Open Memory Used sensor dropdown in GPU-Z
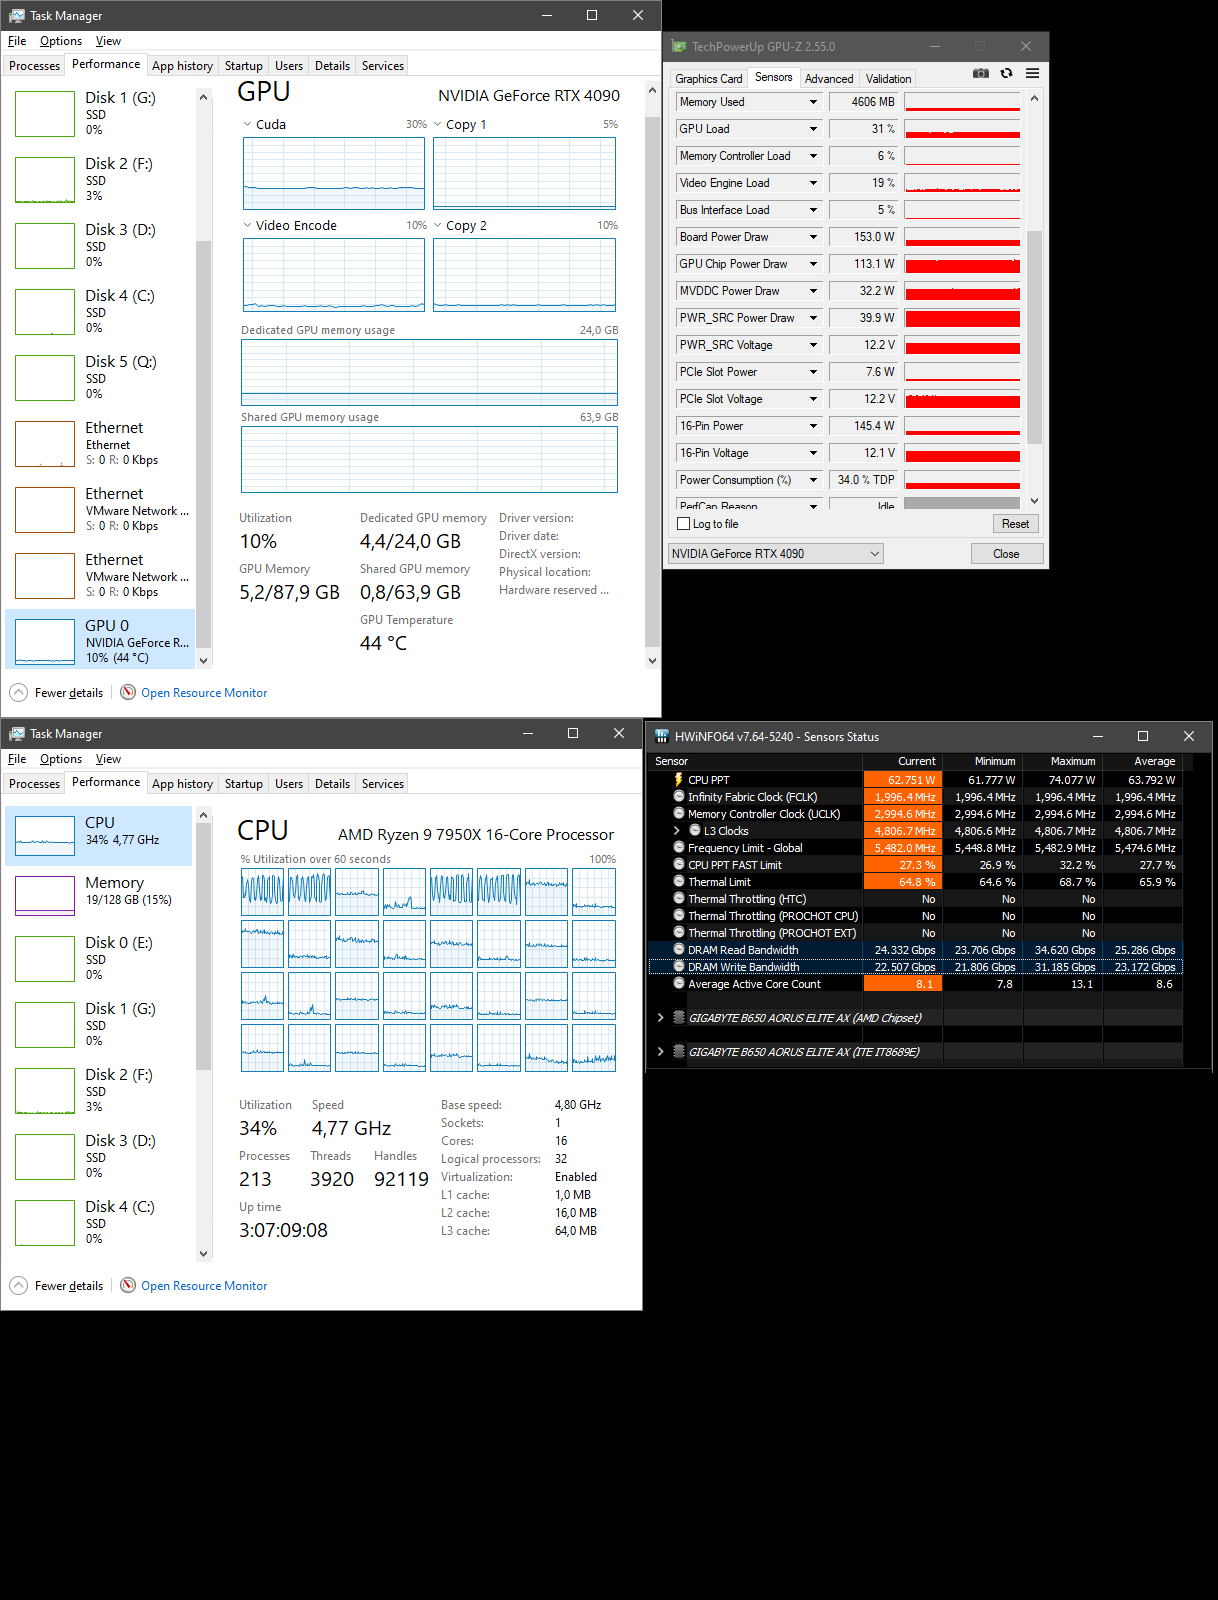The image size is (1218, 1600). point(813,102)
